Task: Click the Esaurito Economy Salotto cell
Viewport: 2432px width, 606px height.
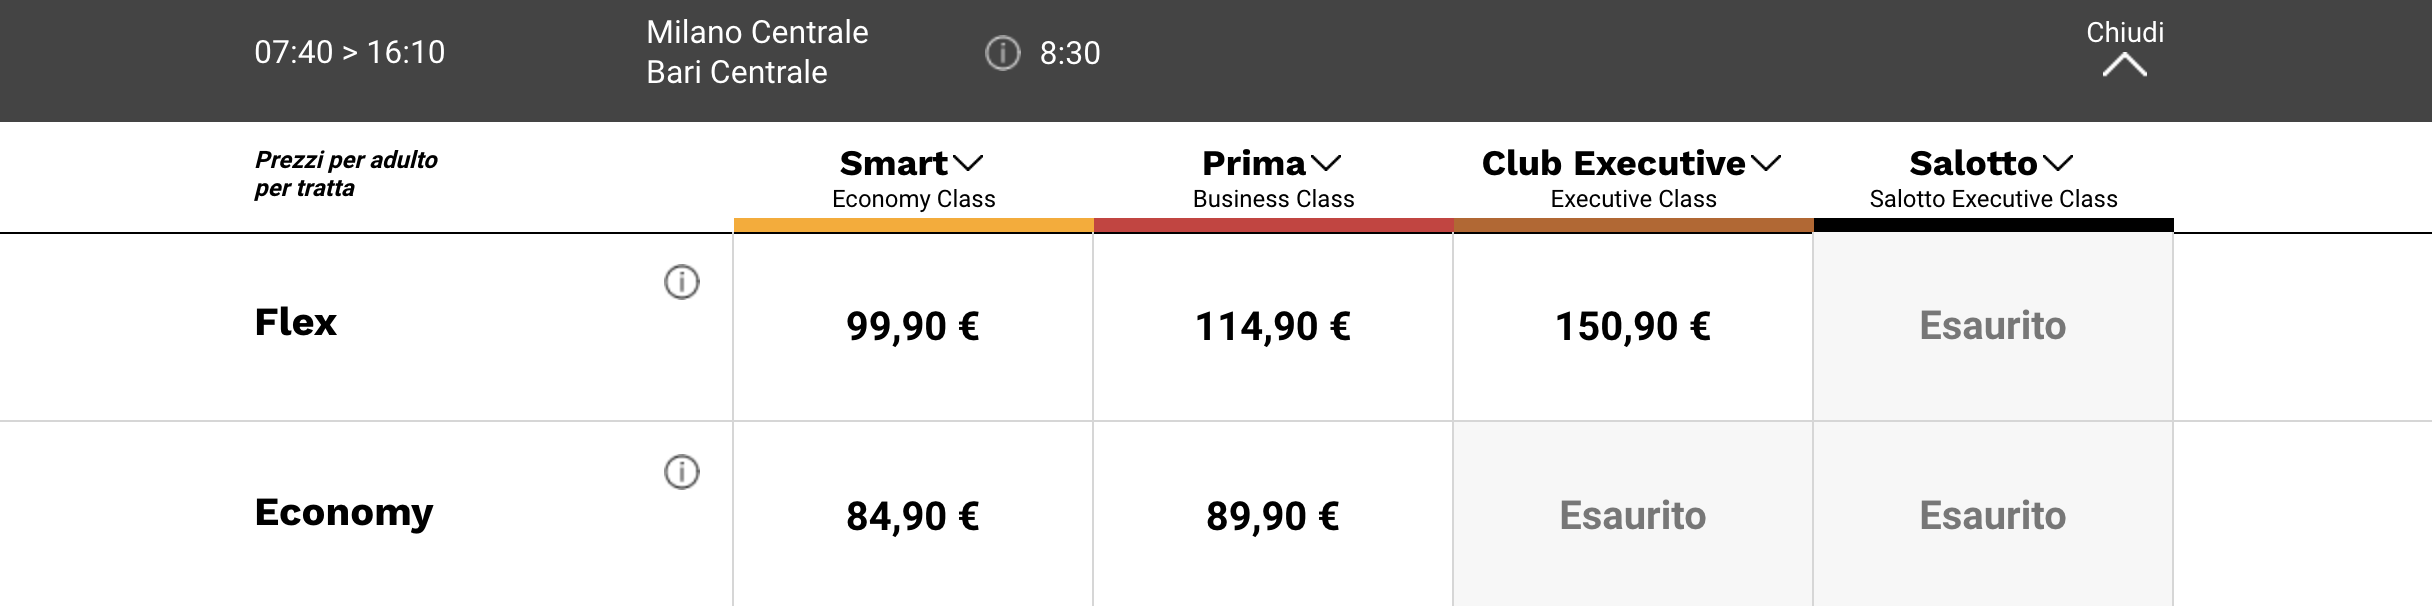Action: 1993,515
